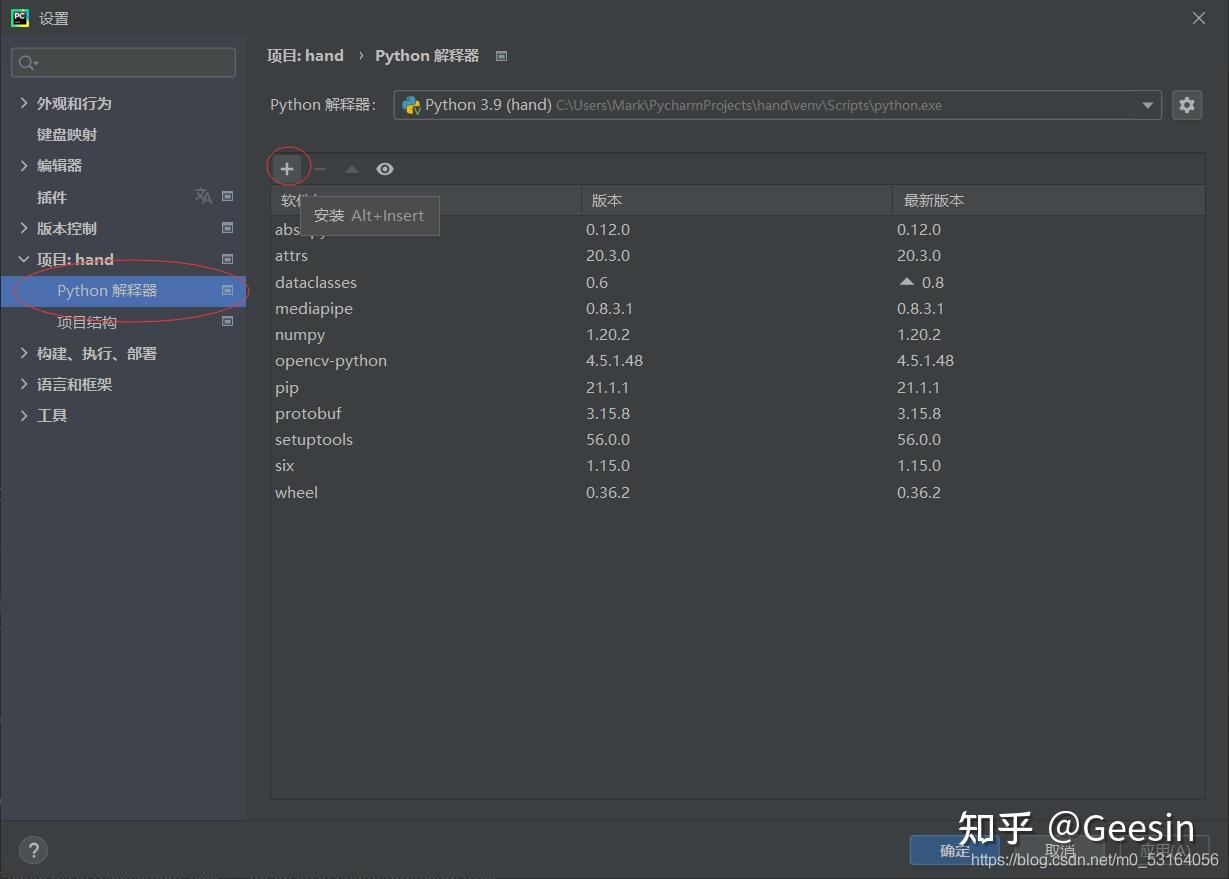
Task: Click the plus icon to install a package
Action: [288, 168]
